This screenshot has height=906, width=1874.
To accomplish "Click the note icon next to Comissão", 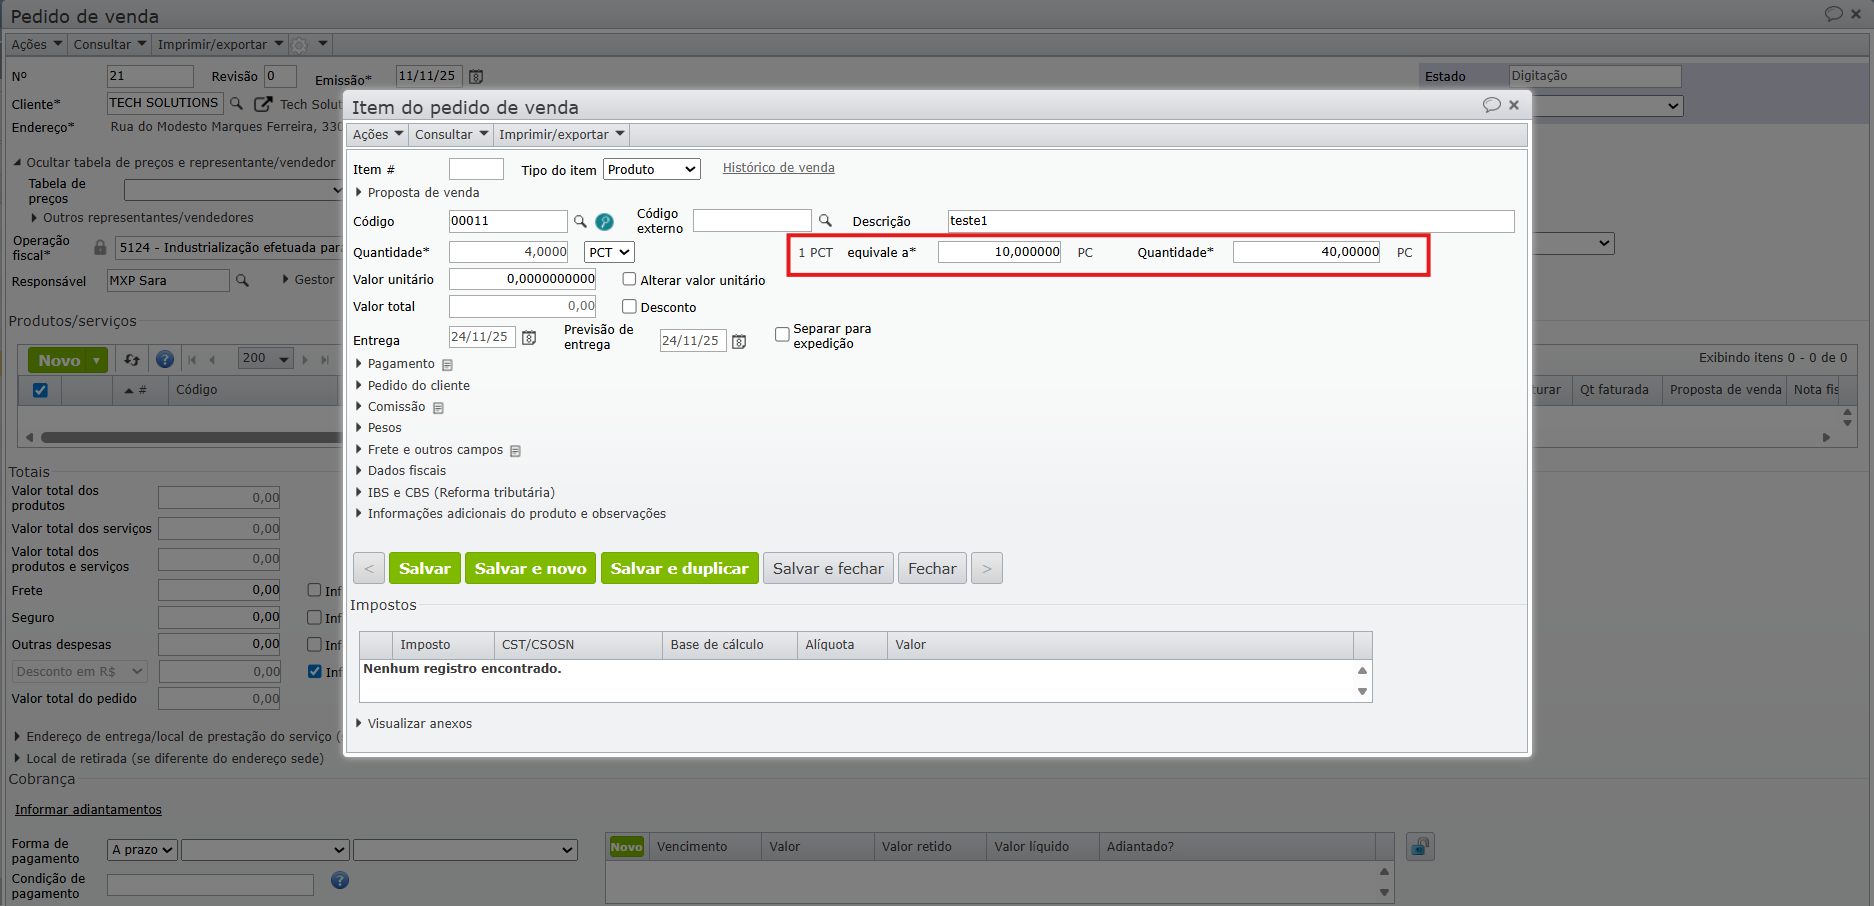I will 438,408.
